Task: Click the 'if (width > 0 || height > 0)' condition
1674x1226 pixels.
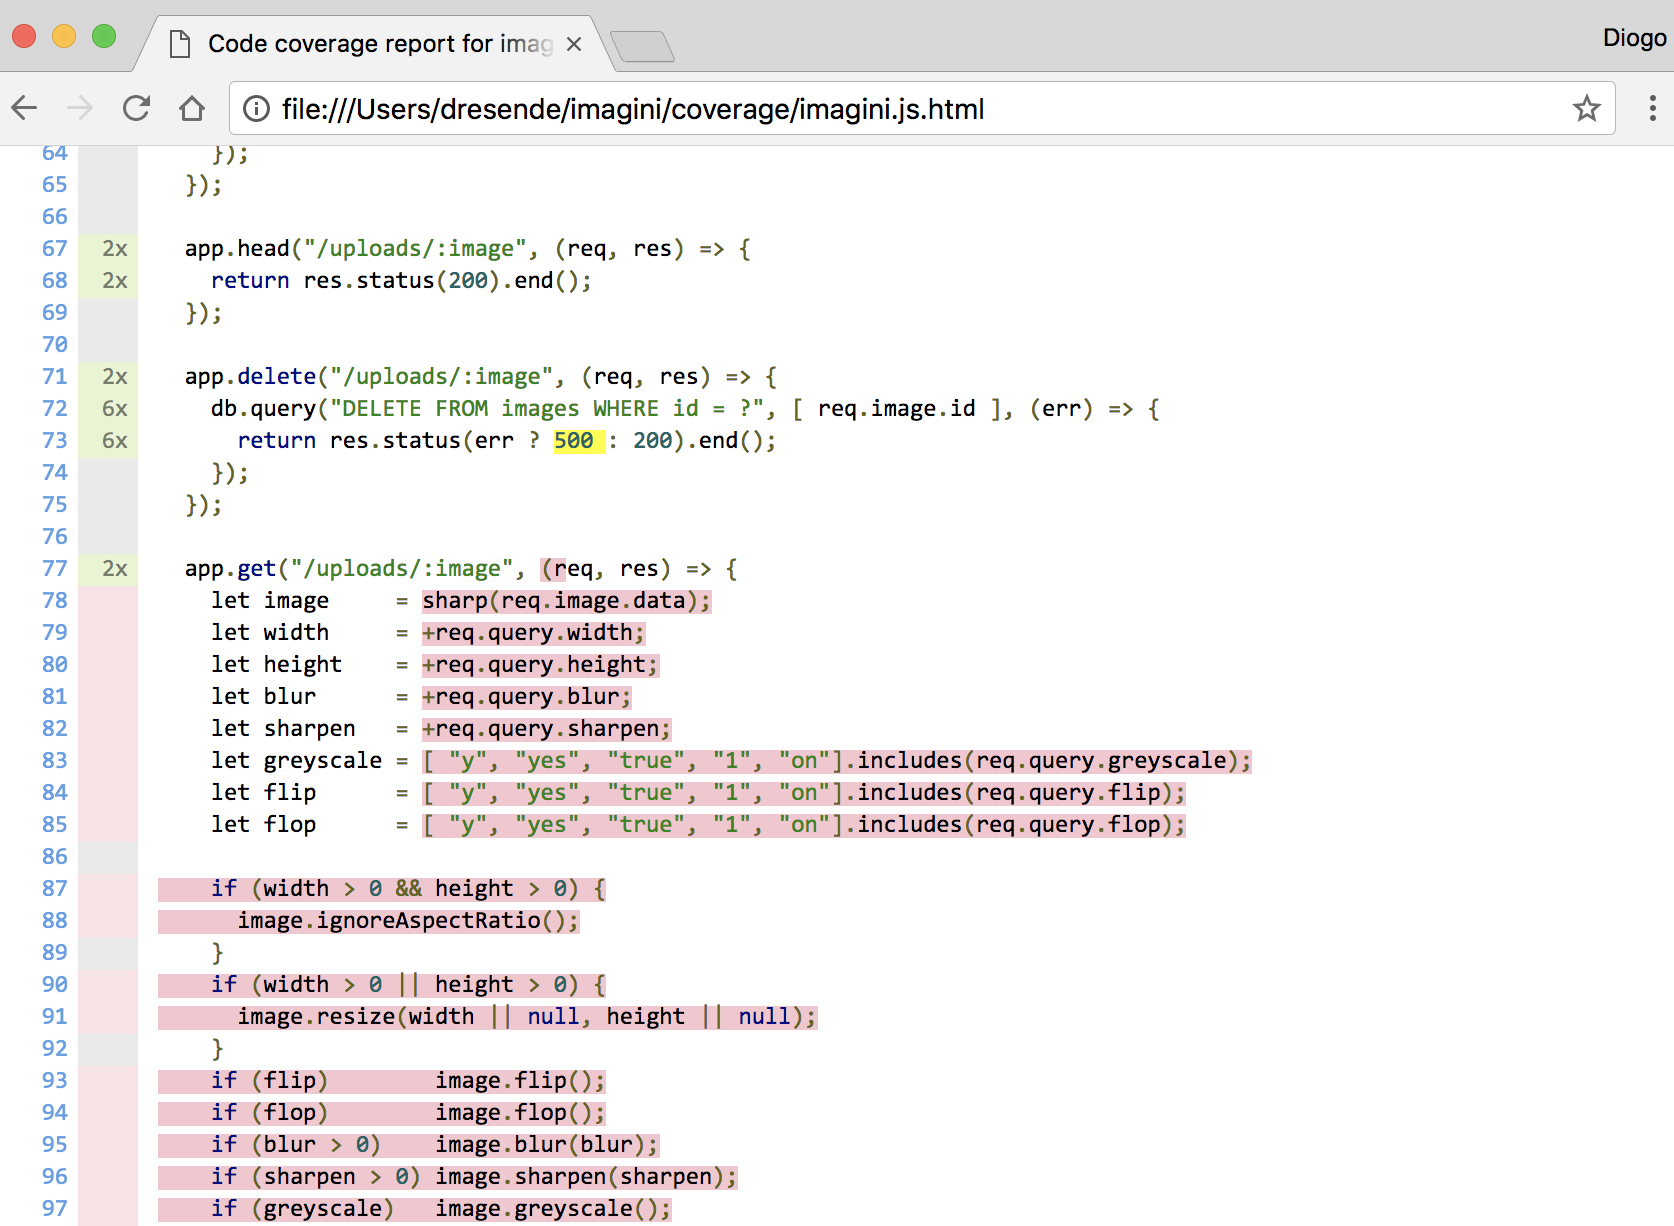Action: [x=395, y=985]
